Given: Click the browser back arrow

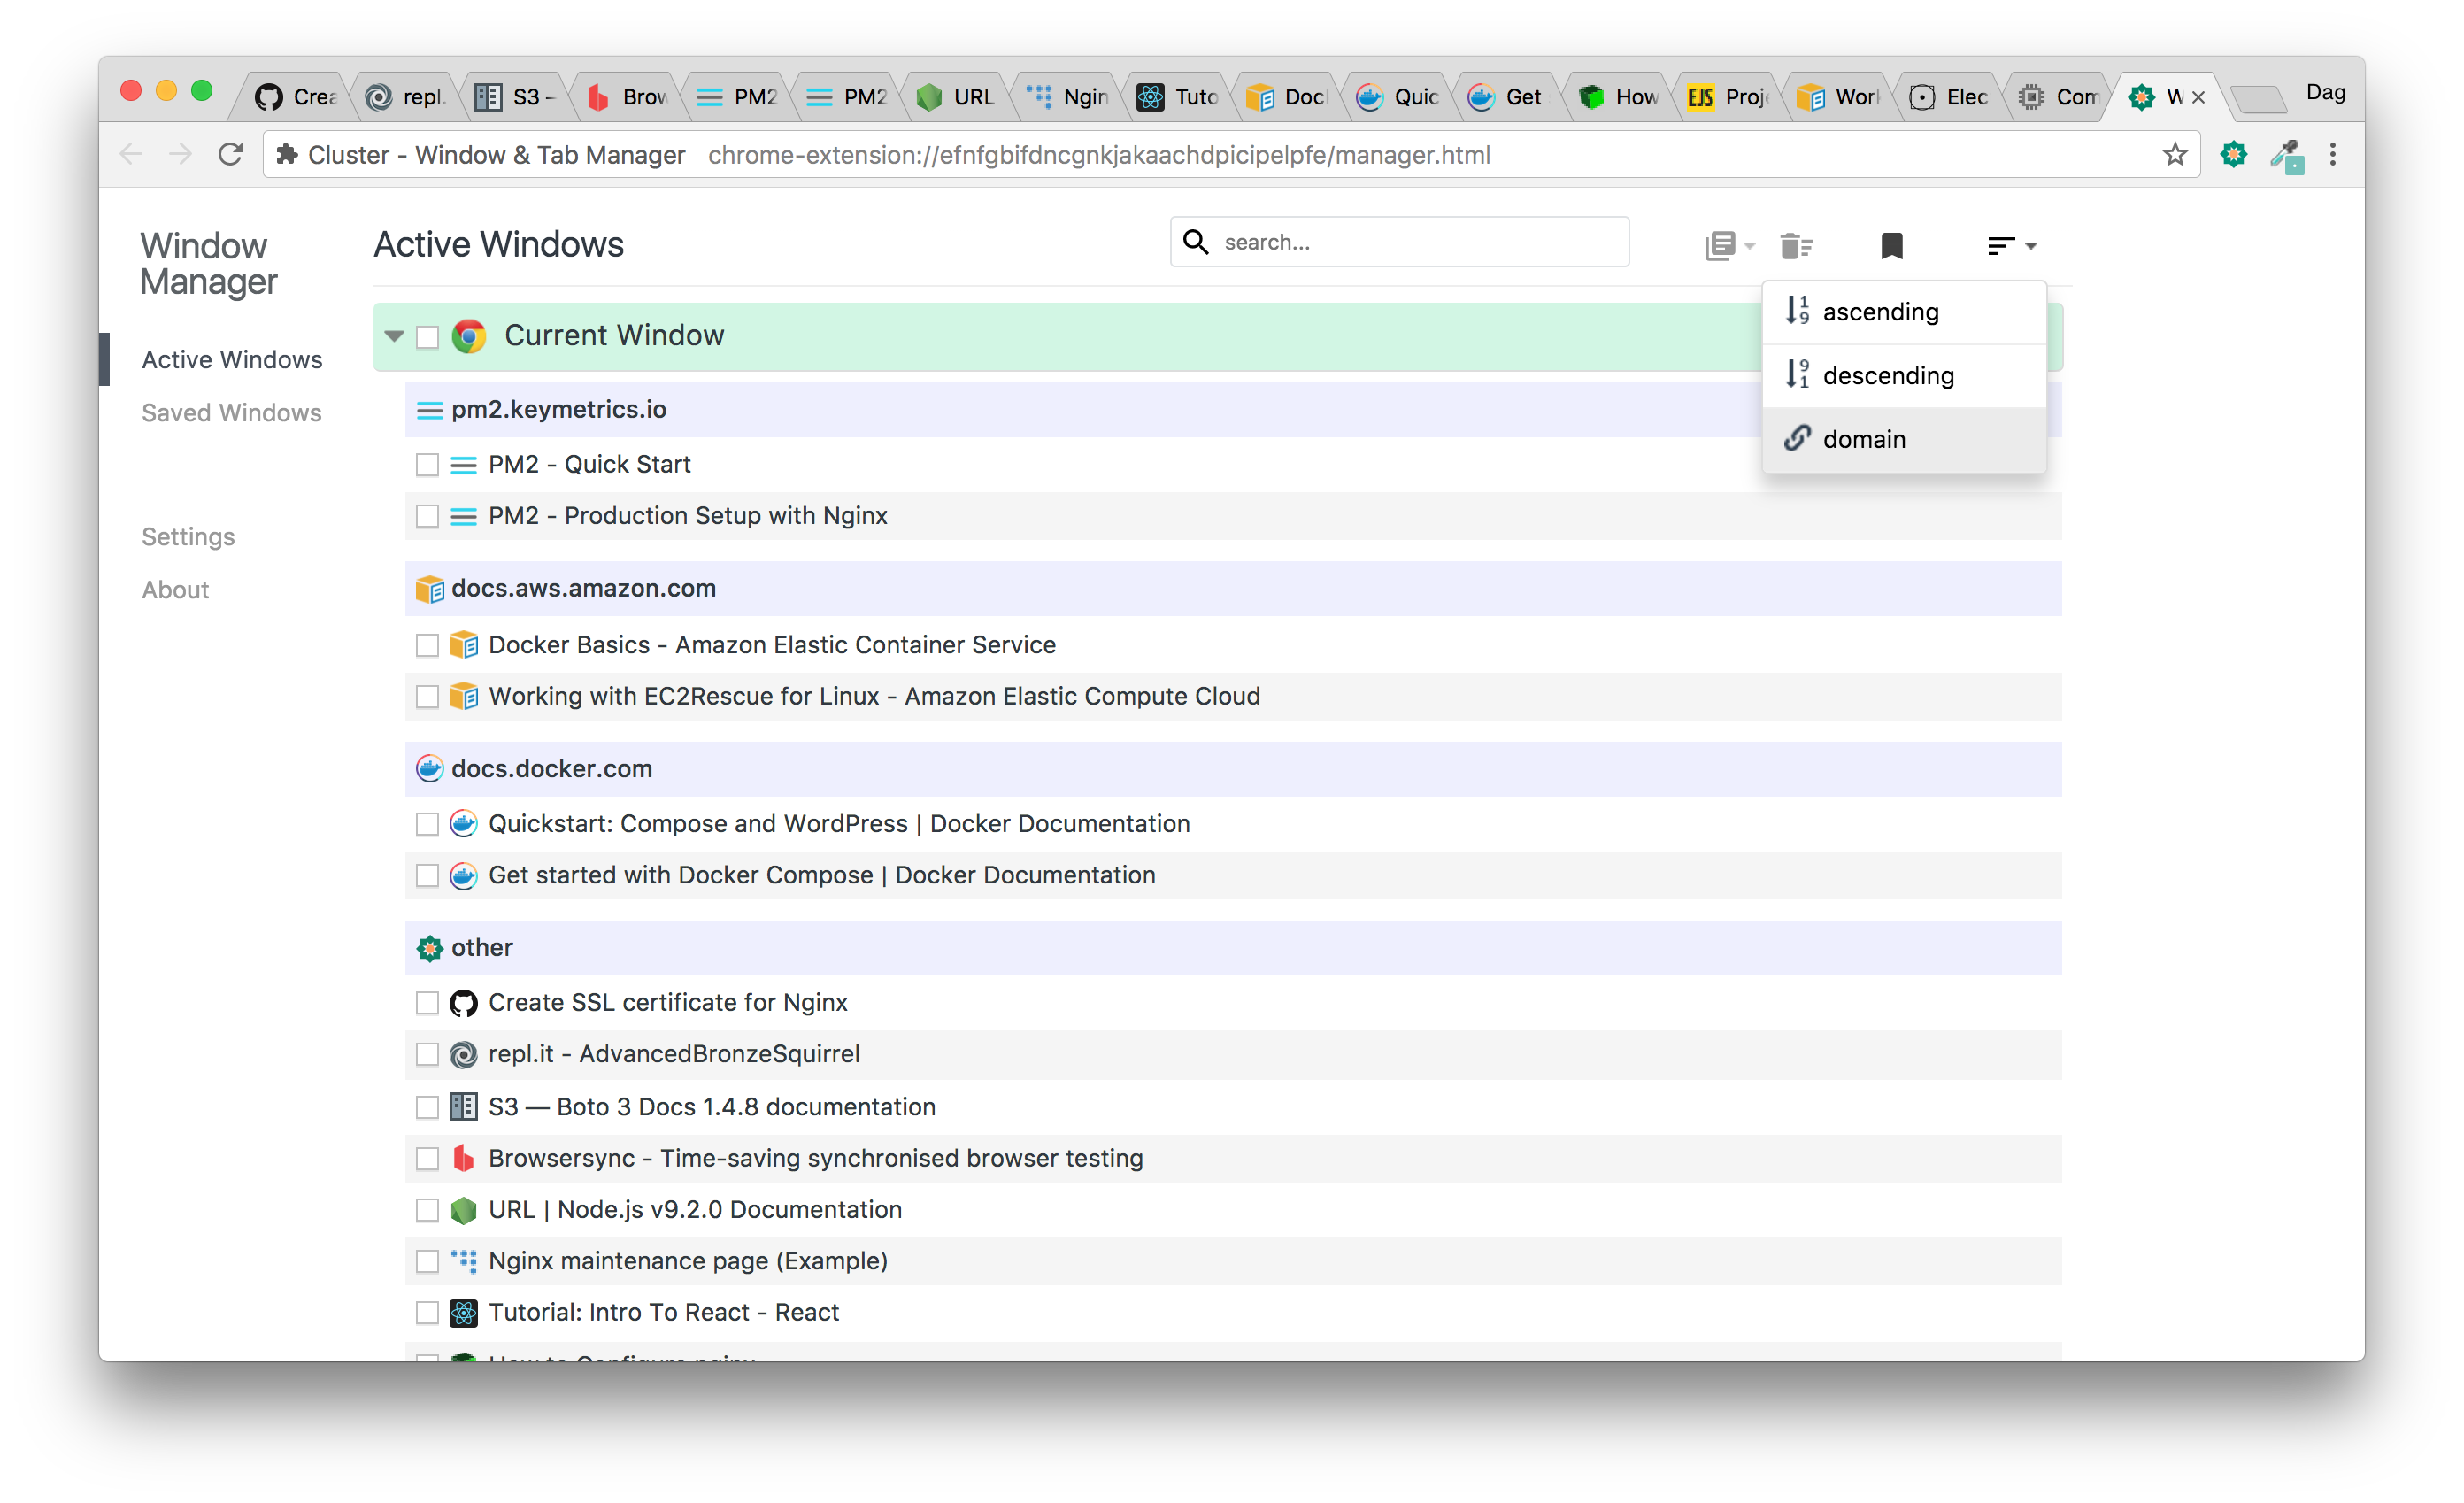Looking at the screenshot, I should [x=131, y=155].
